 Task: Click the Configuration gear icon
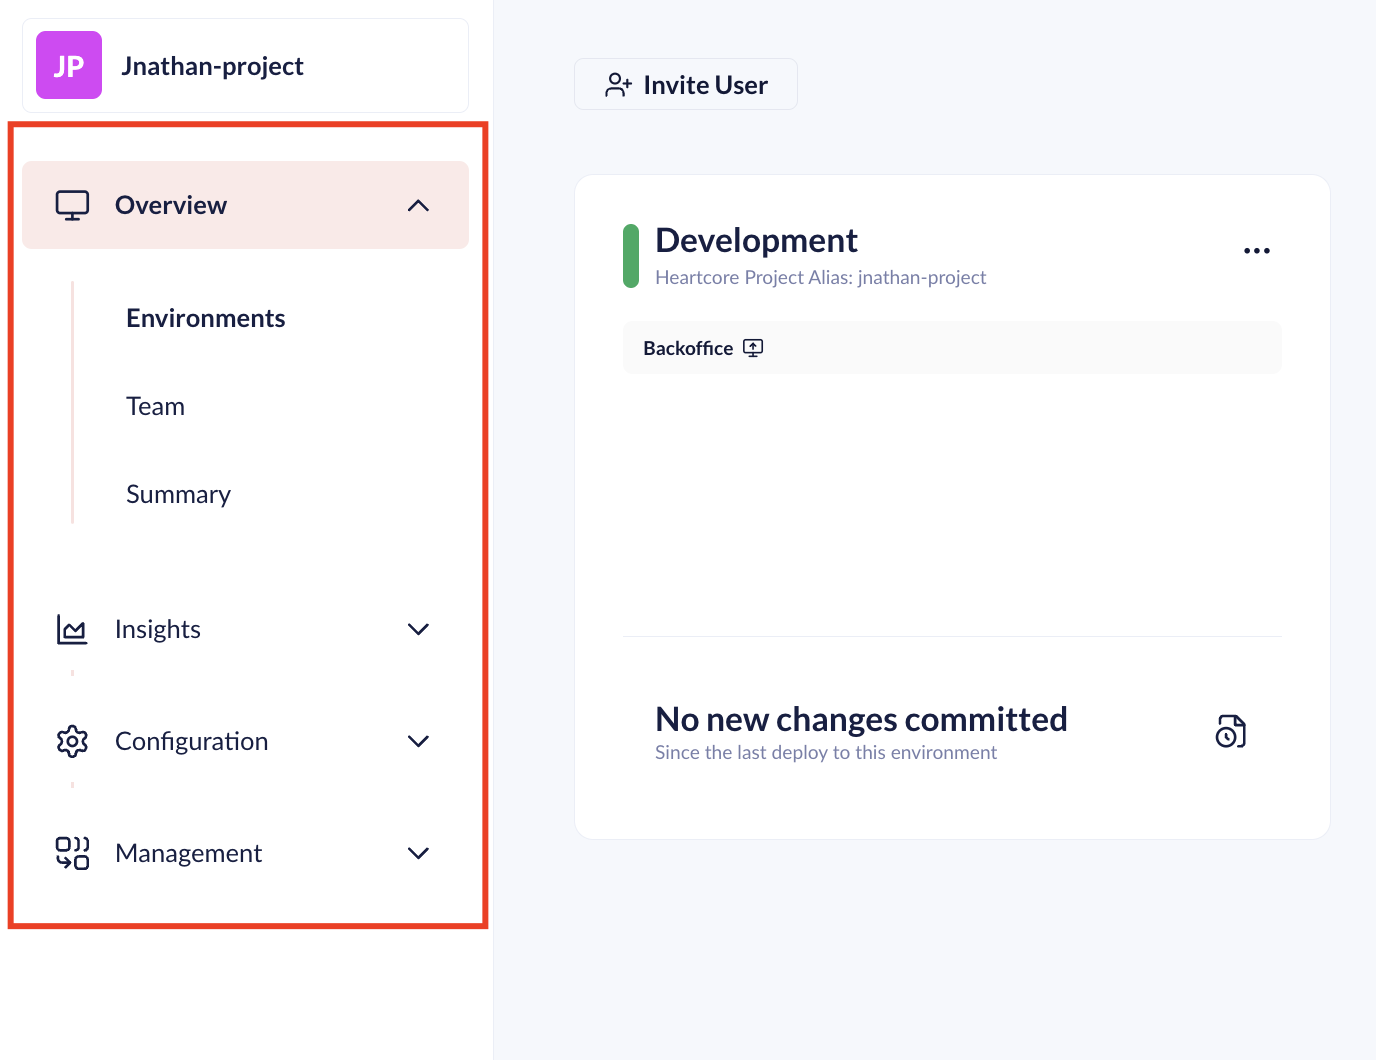(72, 741)
